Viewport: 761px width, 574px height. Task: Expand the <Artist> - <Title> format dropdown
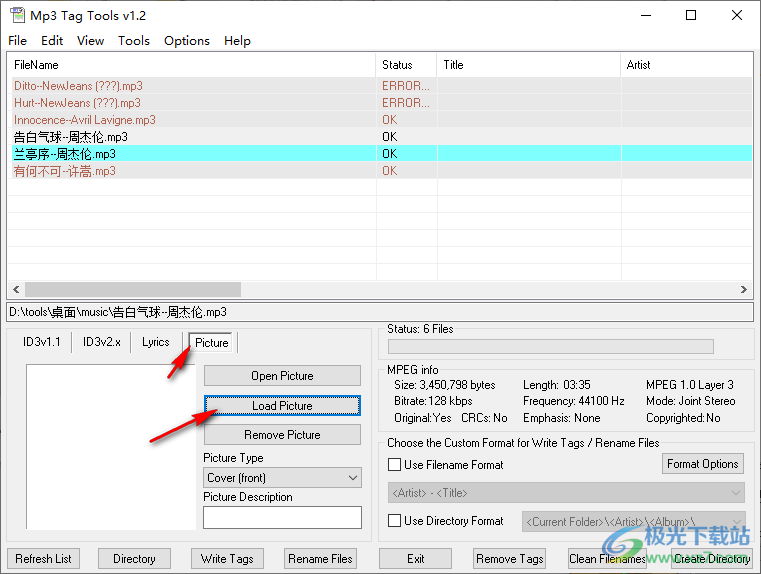566,493
